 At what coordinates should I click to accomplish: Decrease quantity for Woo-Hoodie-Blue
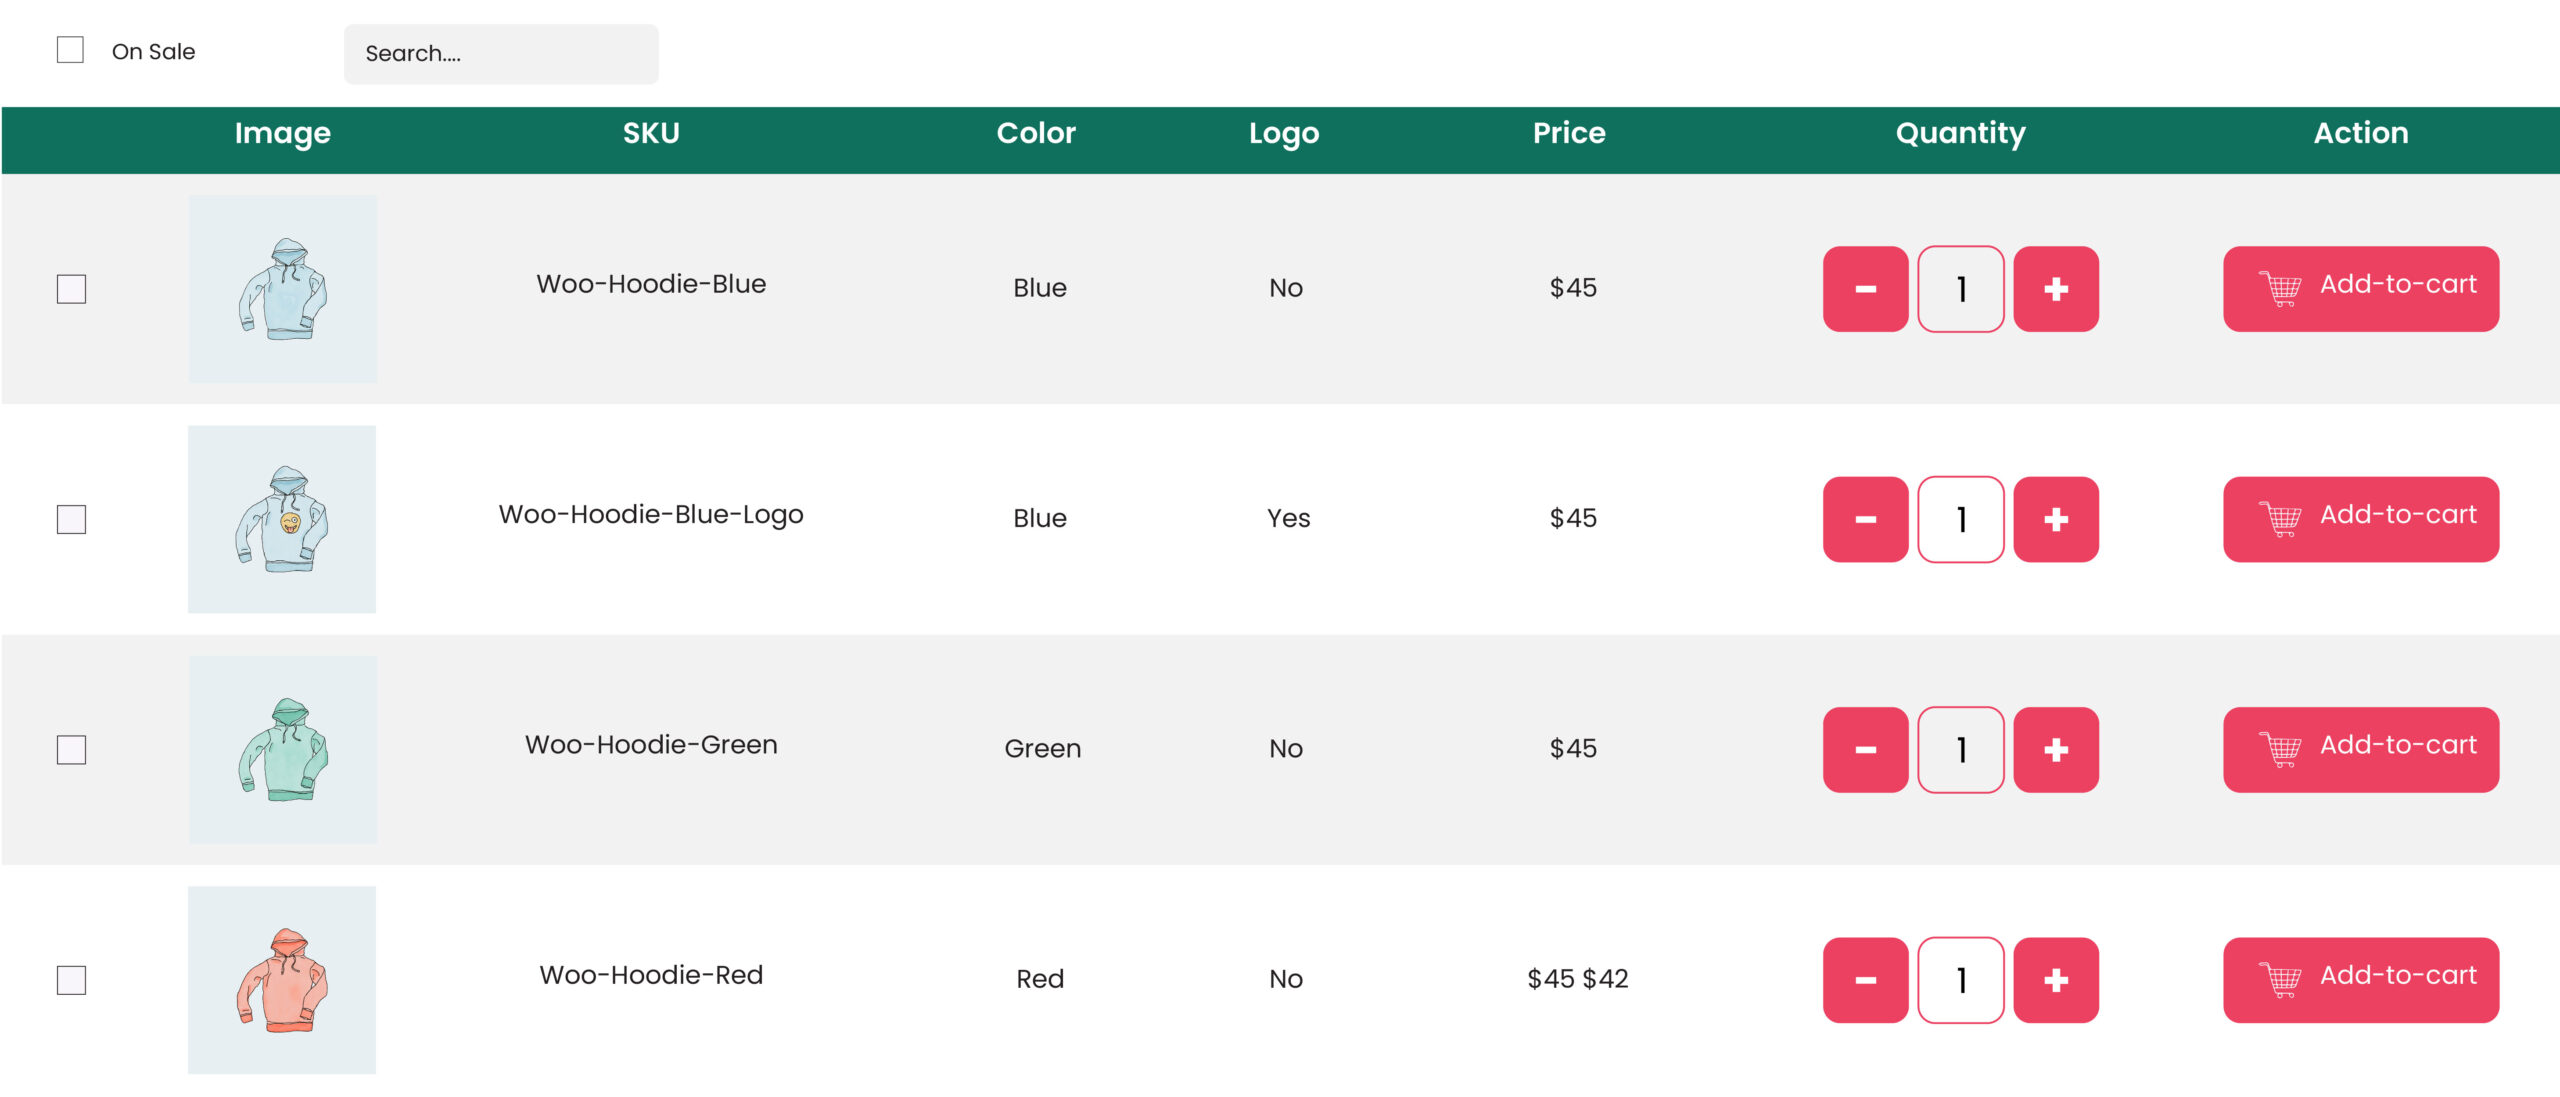pyautogui.click(x=1865, y=289)
